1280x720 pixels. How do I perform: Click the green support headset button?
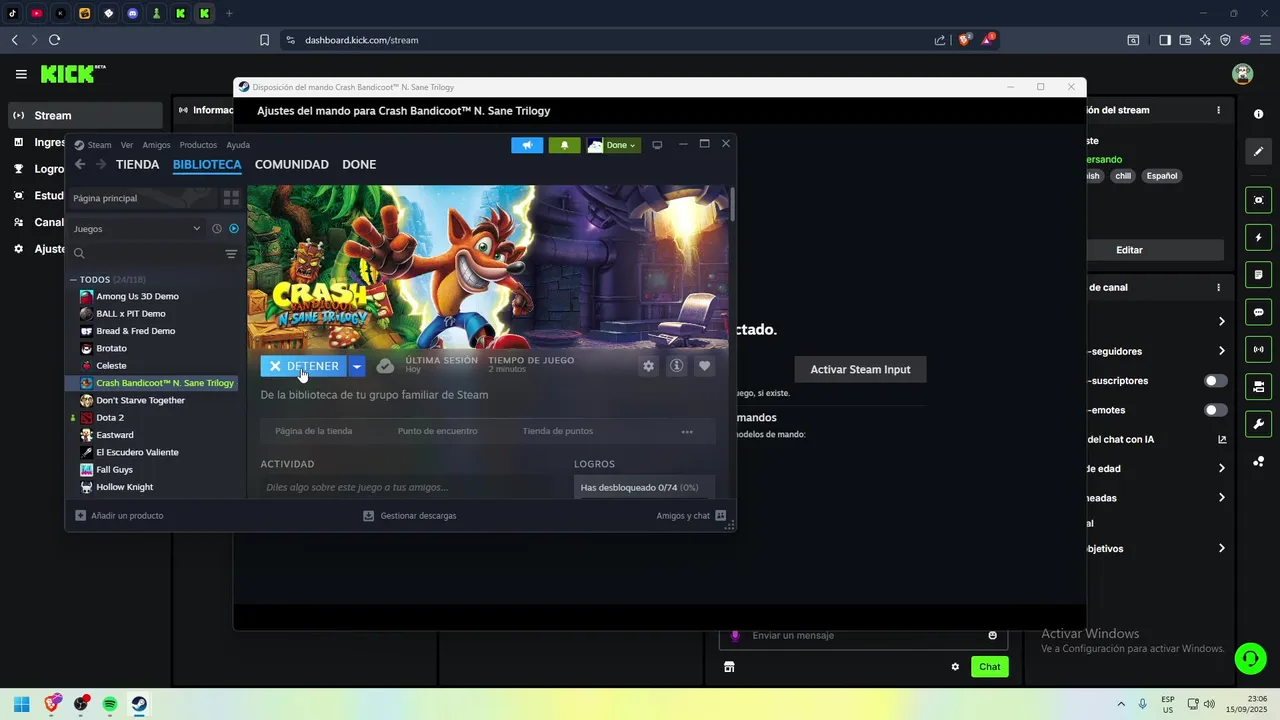tap(1250, 658)
